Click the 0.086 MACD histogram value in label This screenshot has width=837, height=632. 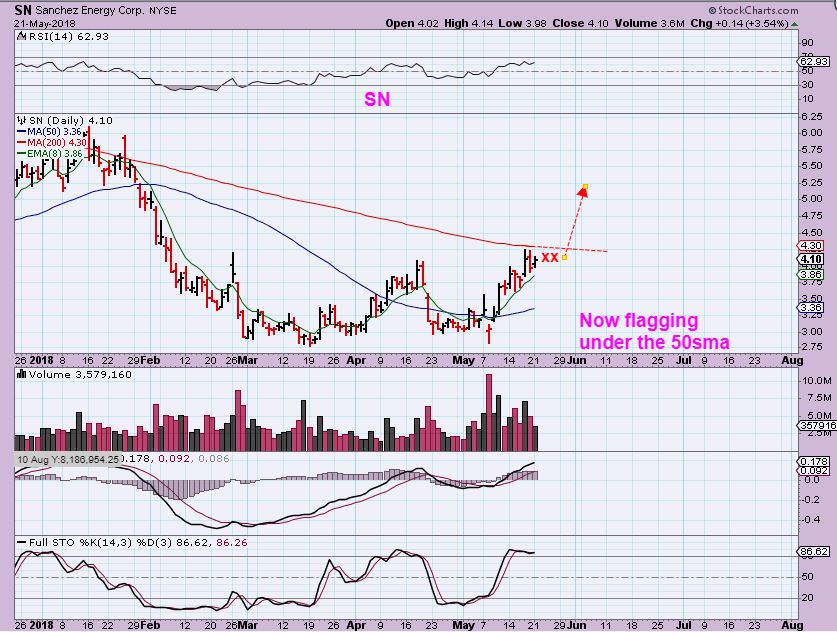click(x=214, y=459)
